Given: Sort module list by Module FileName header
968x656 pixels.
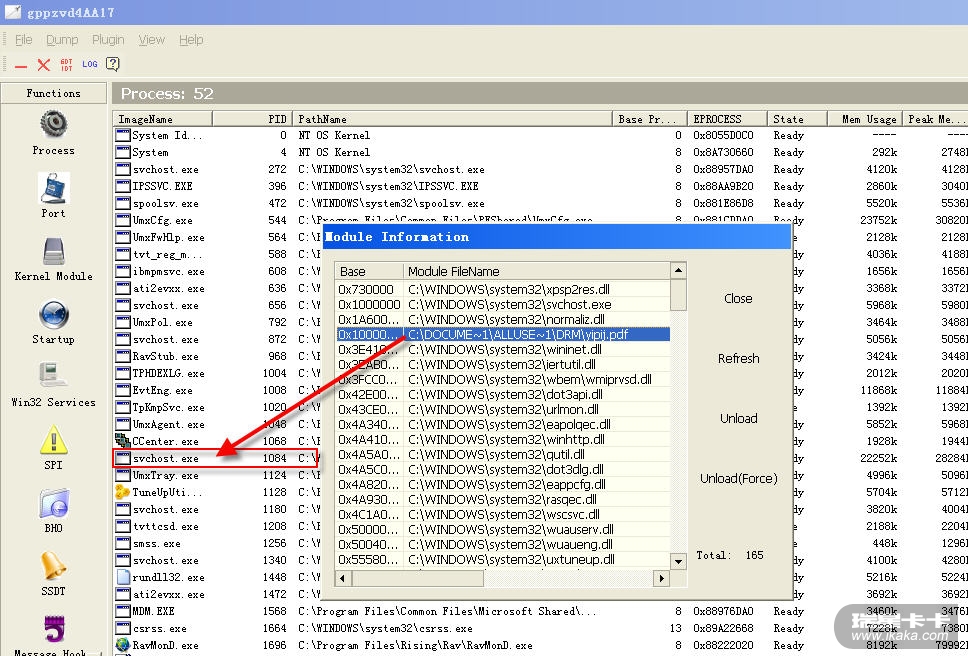Looking at the screenshot, I should click(536, 271).
